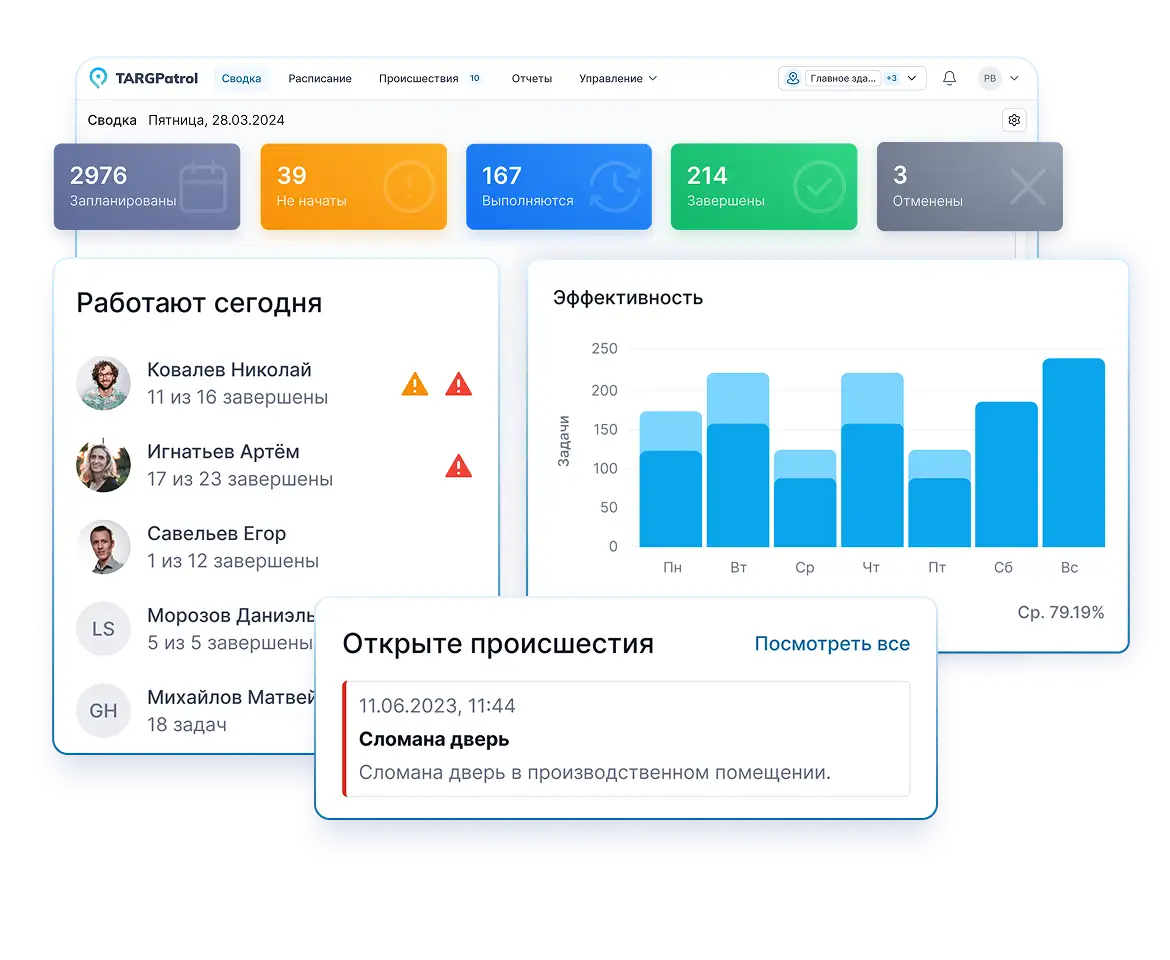Viewport: 1170px width, 960px height.
Task: Click the clock icon on Выполняются card
Action: pos(615,186)
